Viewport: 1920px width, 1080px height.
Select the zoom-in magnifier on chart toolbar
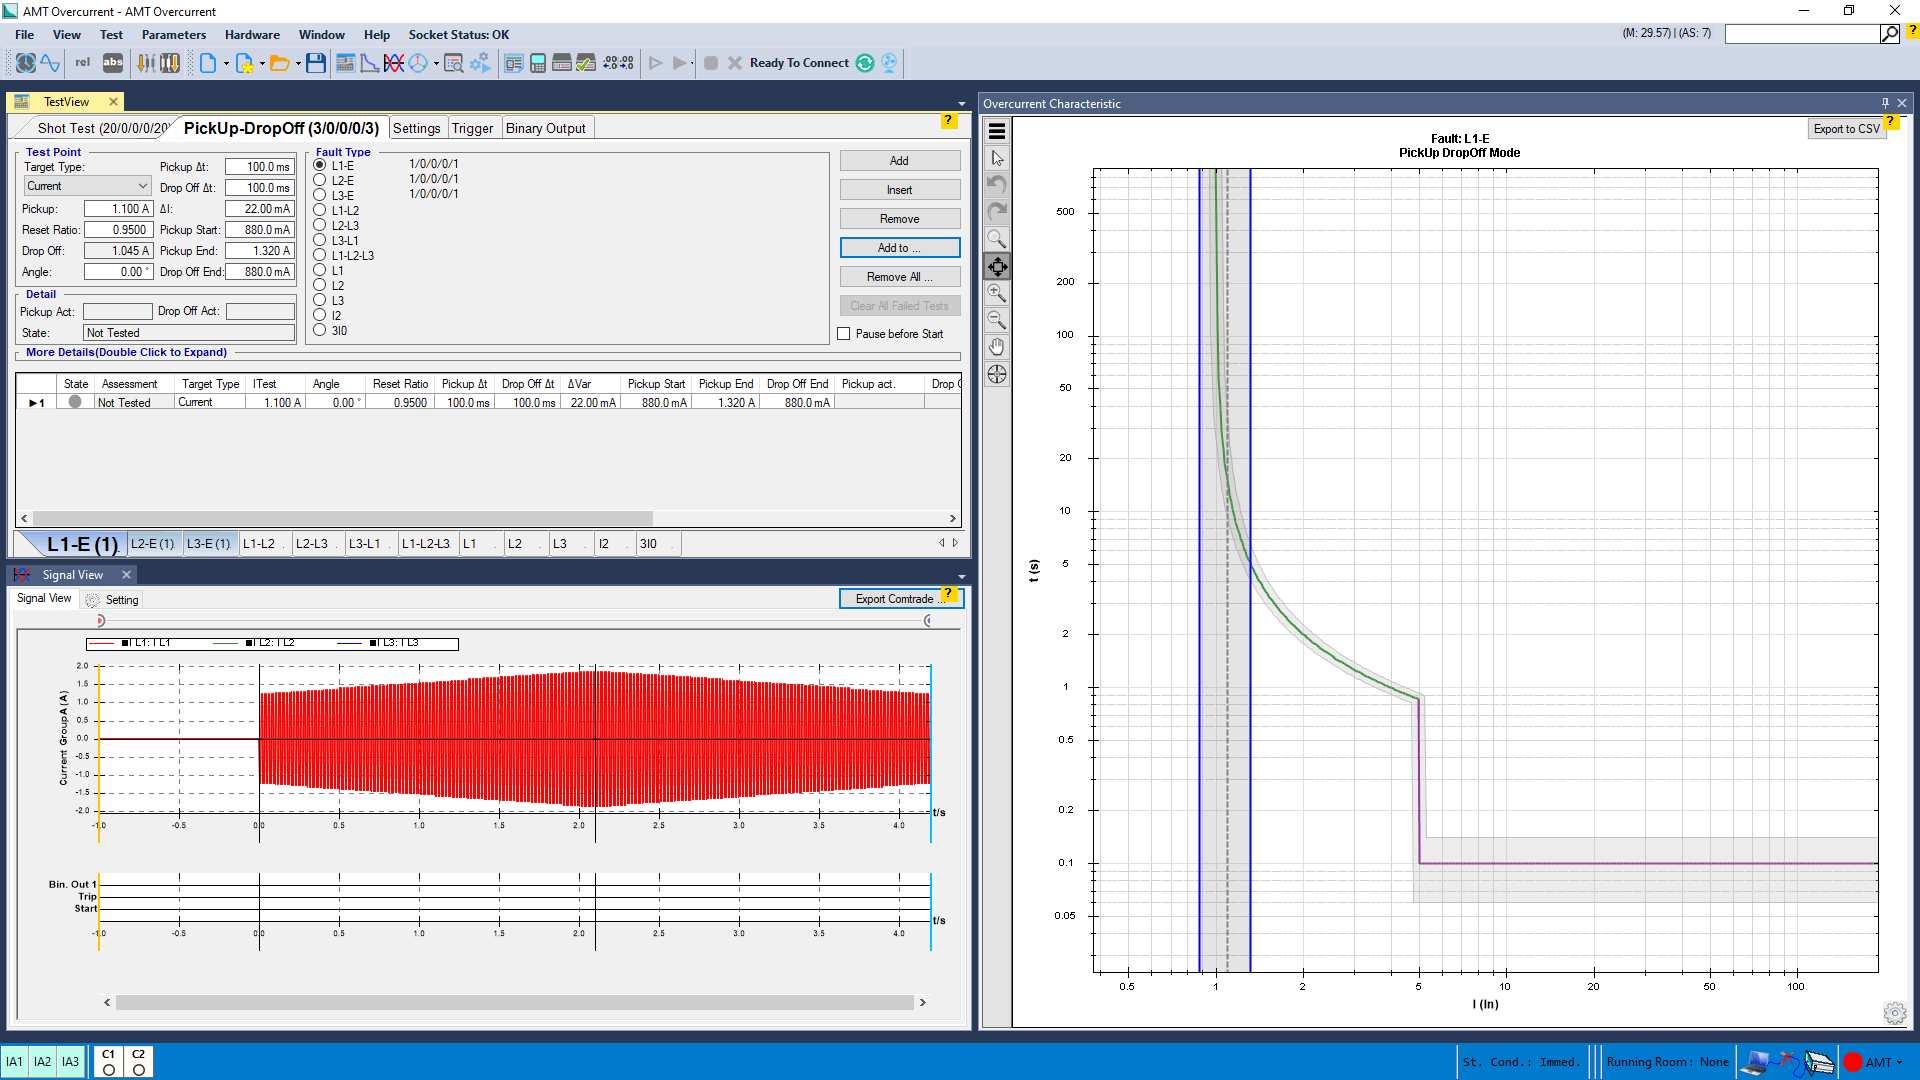[997, 293]
